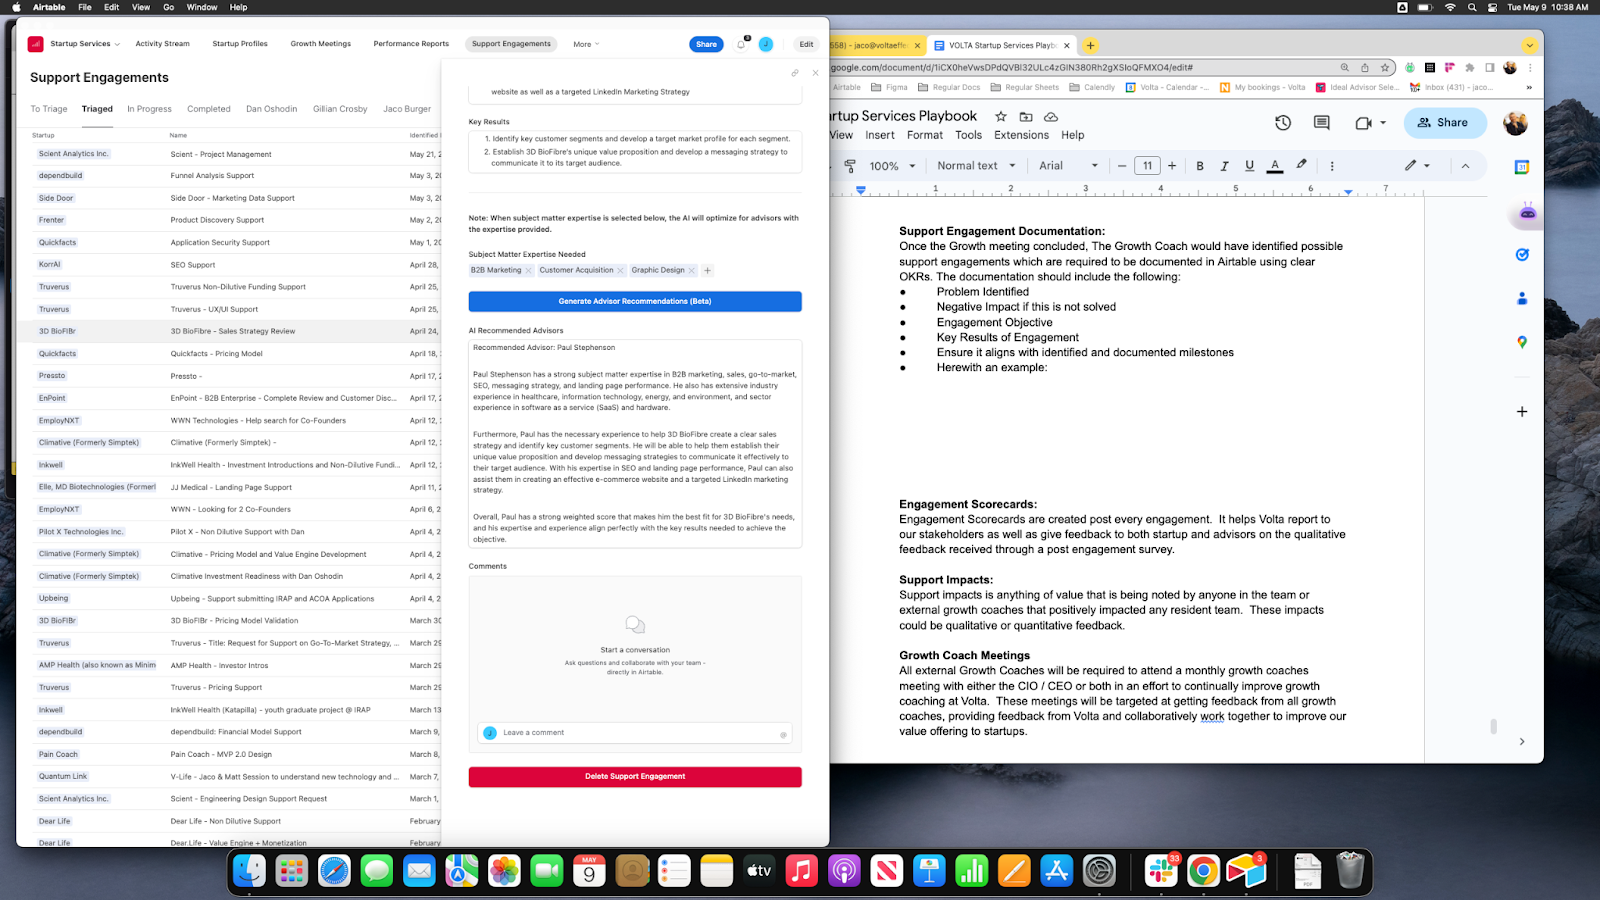The width and height of the screenshot is (1600, 900).
Task: Open Extensions menu in Google Docs
Action: tap(1021, 135)
